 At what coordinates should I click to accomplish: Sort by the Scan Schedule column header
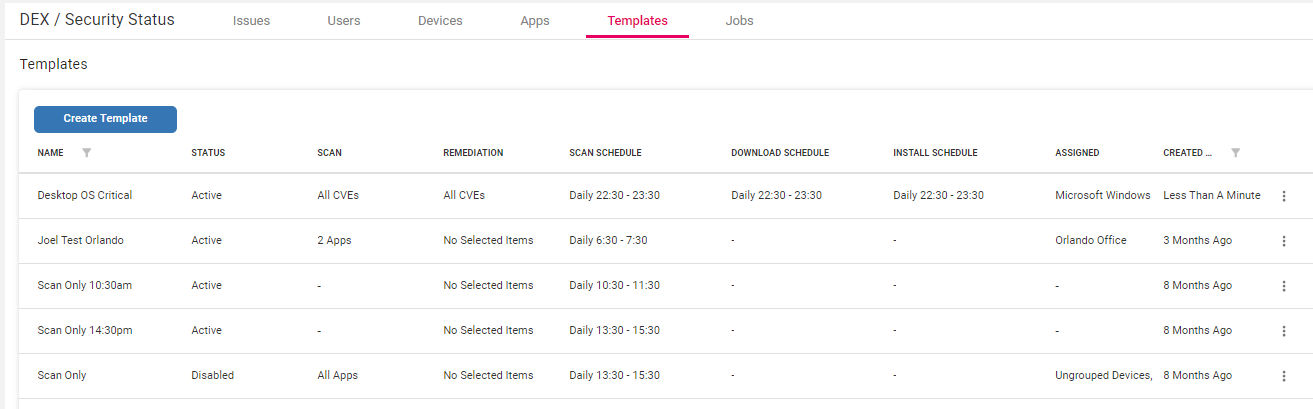[x=605, y=153]
